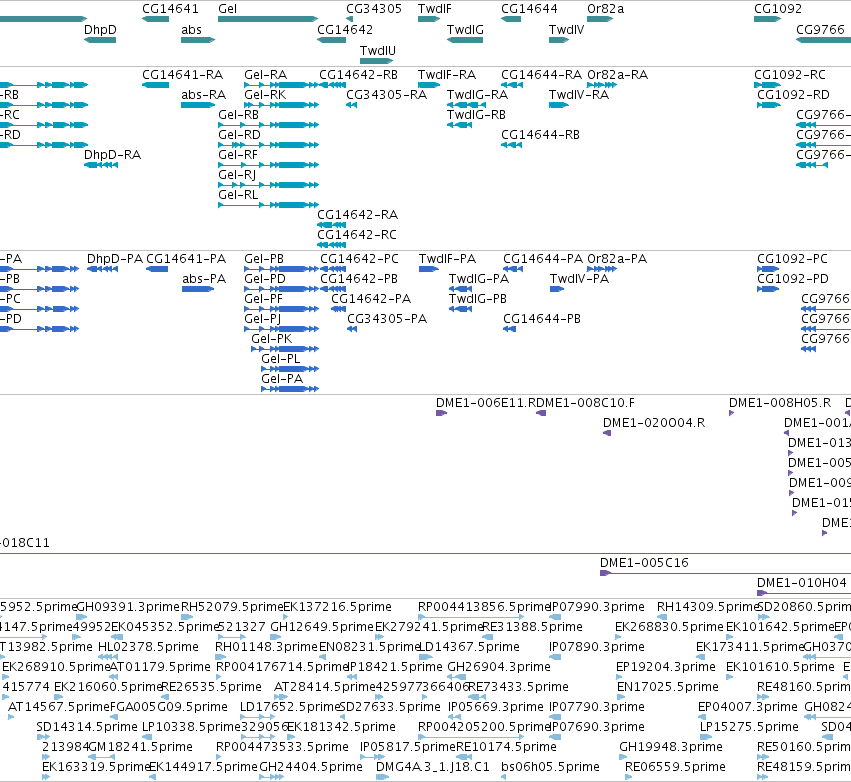
Task: Select the TwdlV-PA protein label
Action: 580,279
